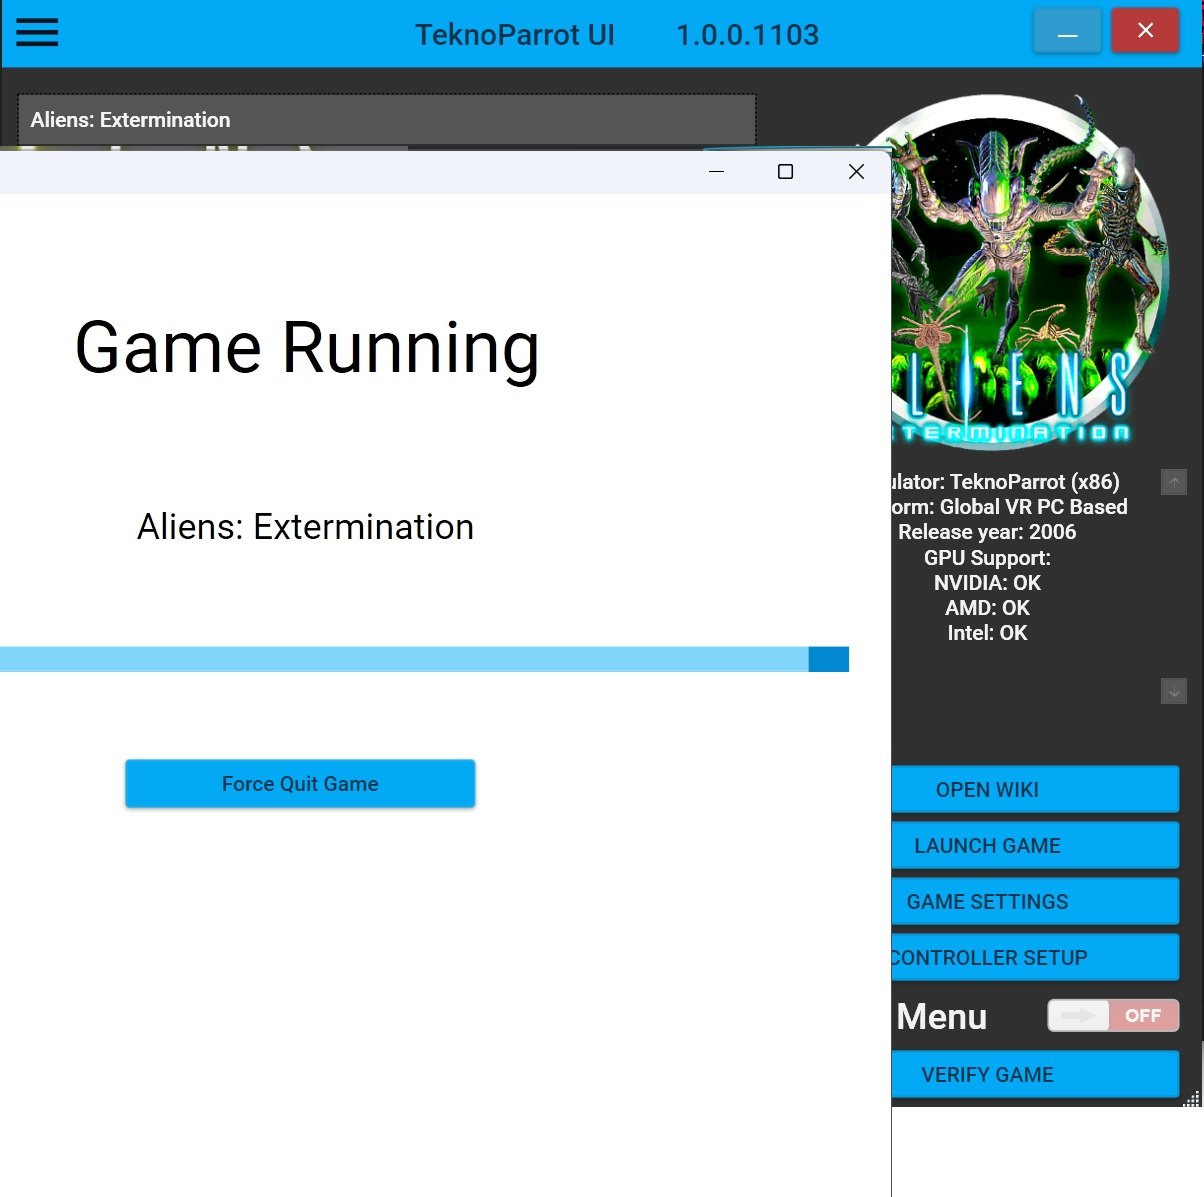The width and height of the screenshot is (1204, 1197).
Task: Open CONTROLLER SETUP
Action: [1035, 958]
